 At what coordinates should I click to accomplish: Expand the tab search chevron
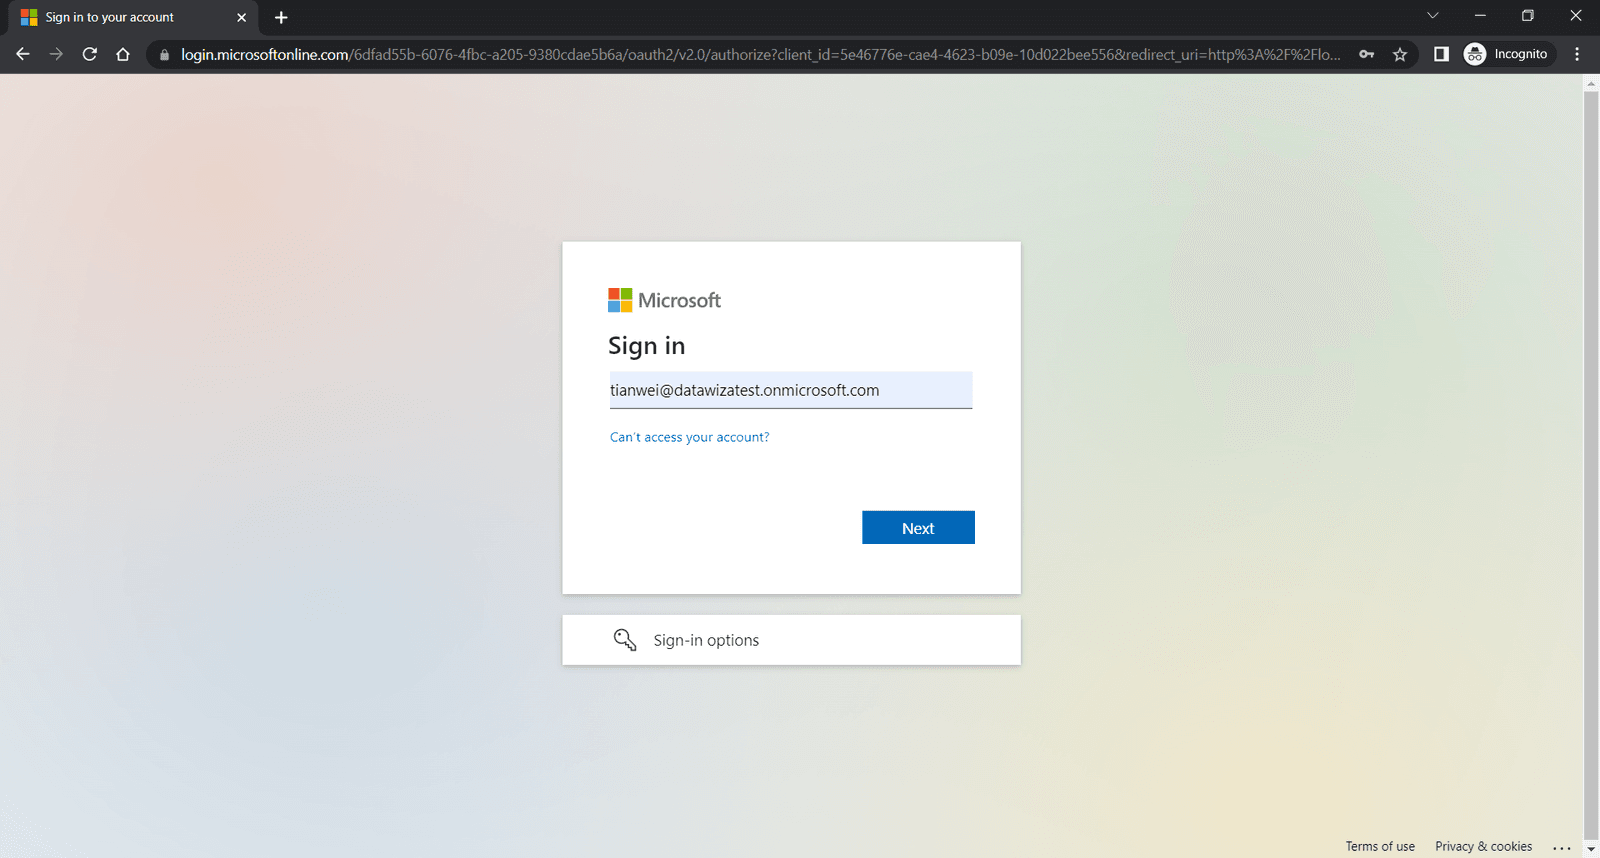click(1433, 16)
